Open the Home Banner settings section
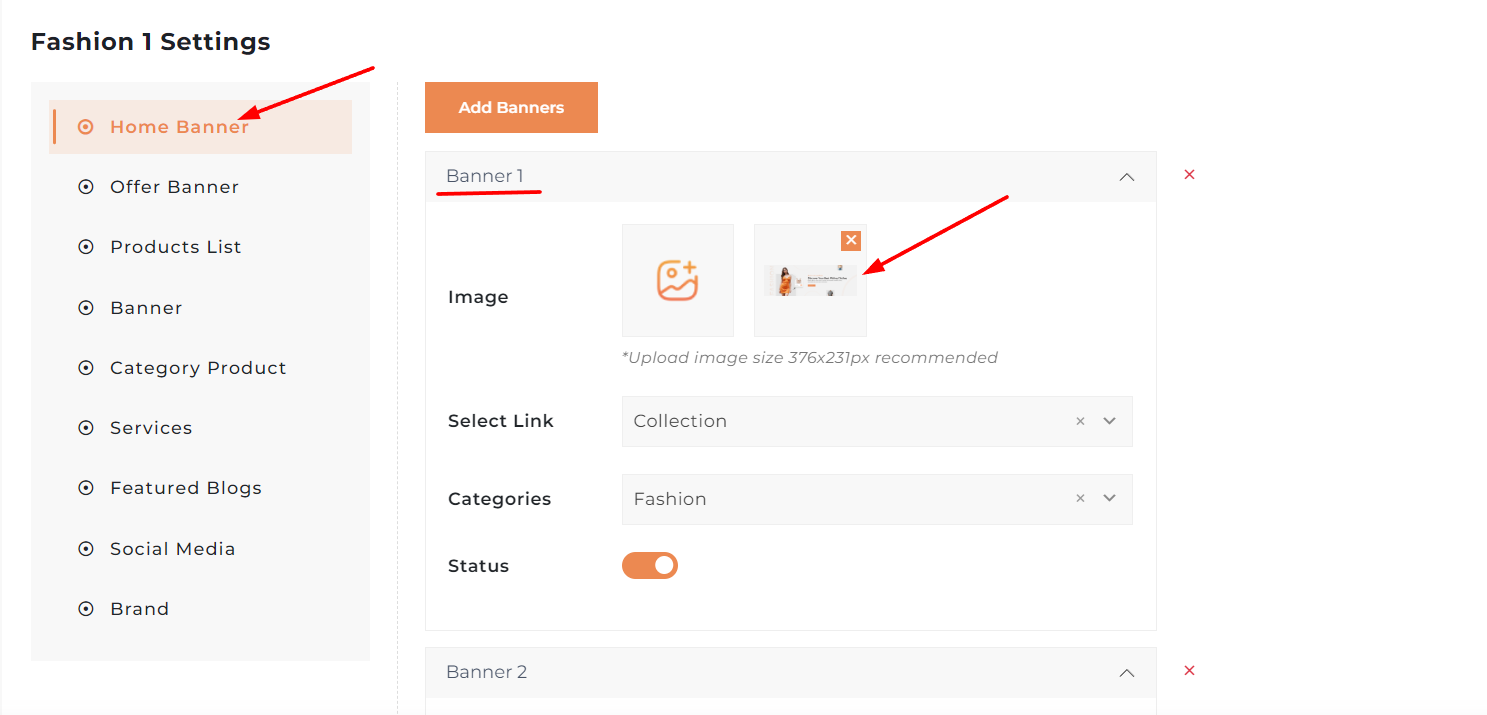1487x715 pixels. point(179,127)
